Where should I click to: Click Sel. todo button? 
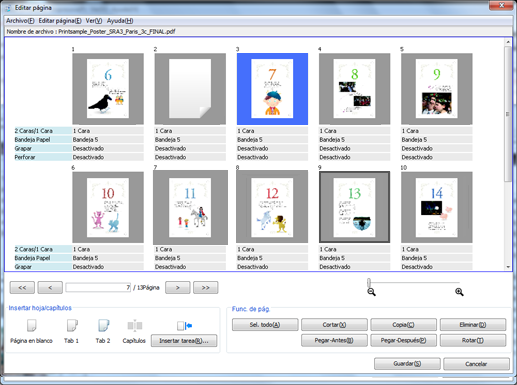(265, 324)
